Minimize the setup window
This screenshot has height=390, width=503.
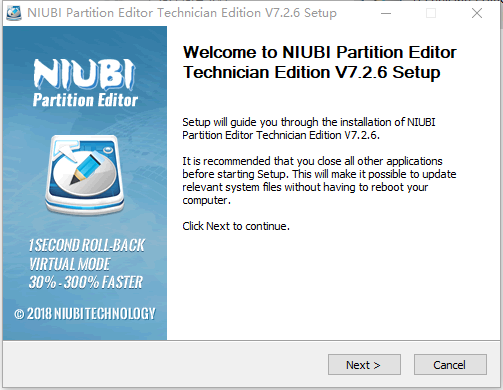(x=386, y=13)
